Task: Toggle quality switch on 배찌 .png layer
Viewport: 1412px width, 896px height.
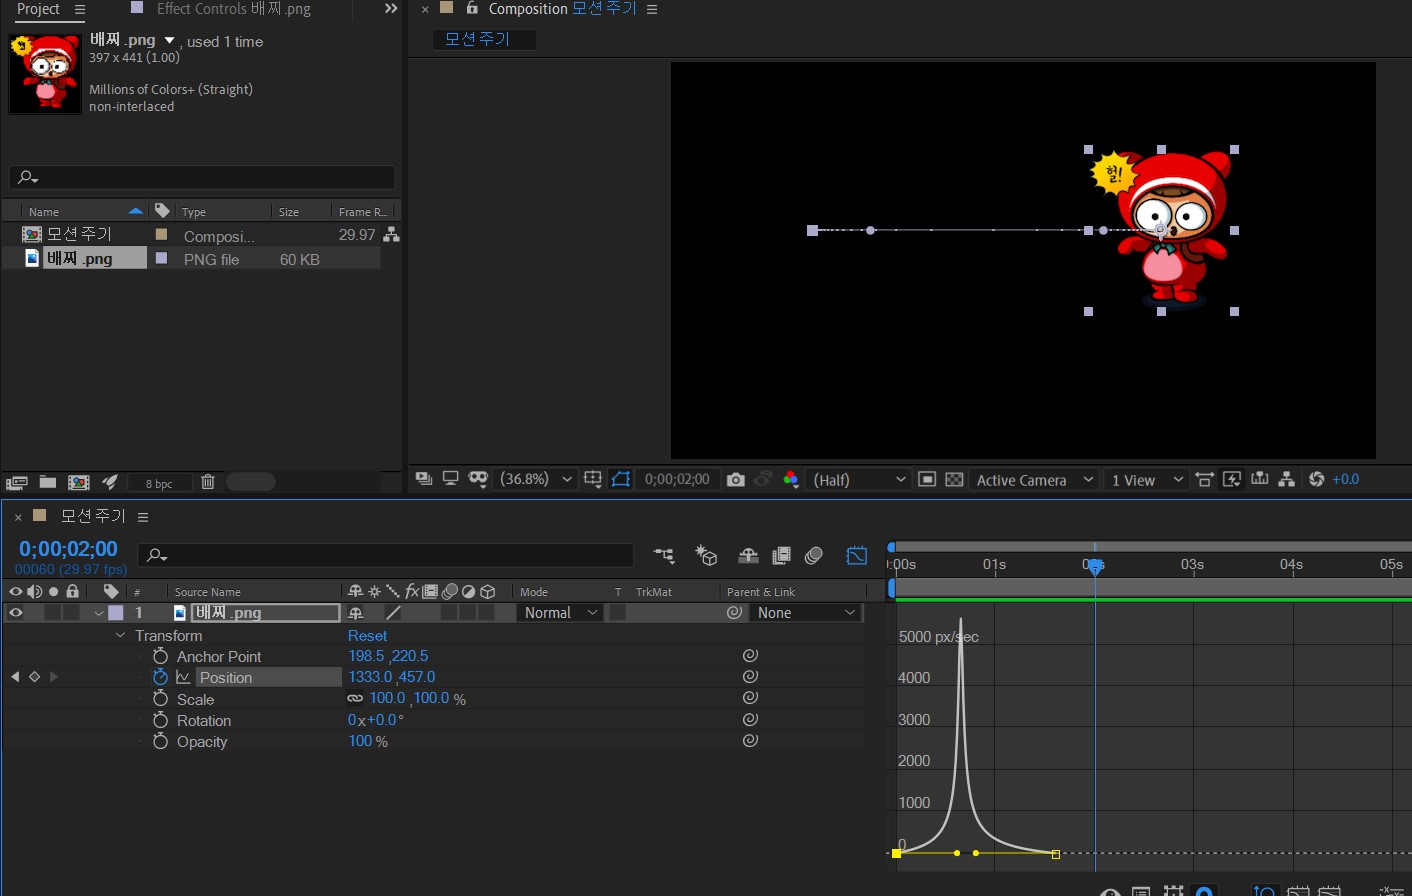Action: tap(394, 613)
